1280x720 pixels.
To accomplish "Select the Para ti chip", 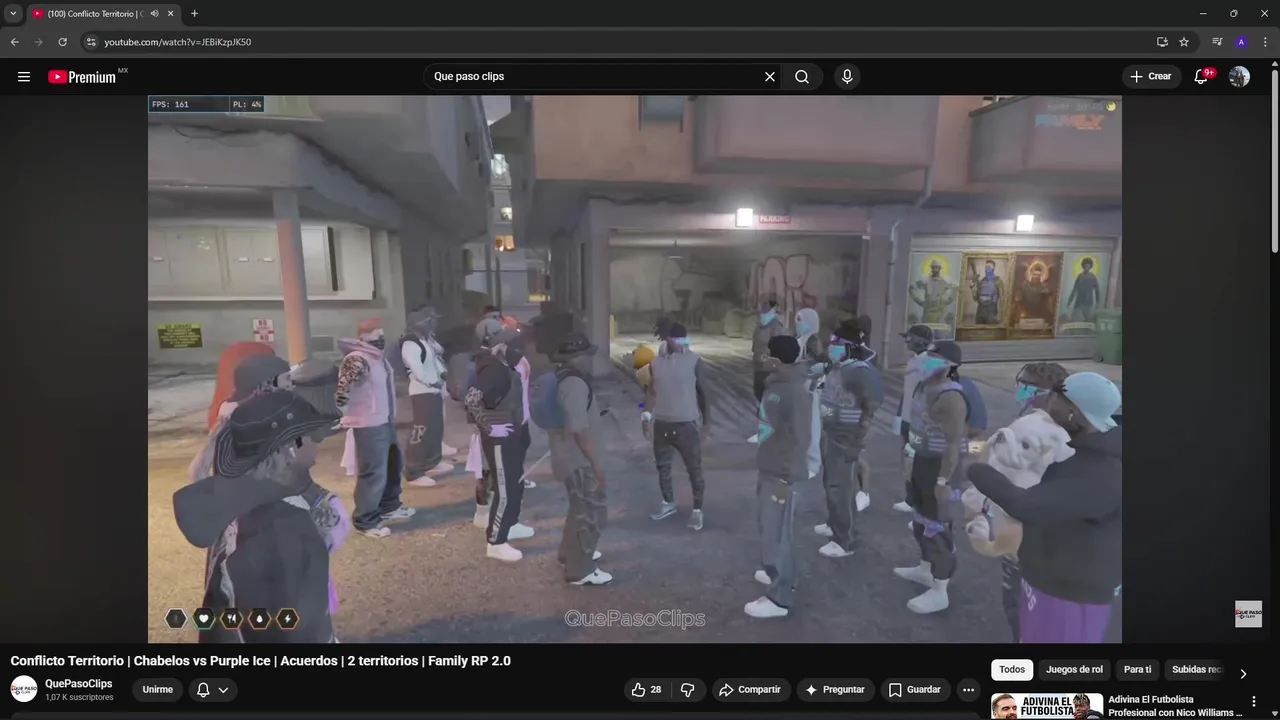I will pyautogui.click(x=1137, y=669).
